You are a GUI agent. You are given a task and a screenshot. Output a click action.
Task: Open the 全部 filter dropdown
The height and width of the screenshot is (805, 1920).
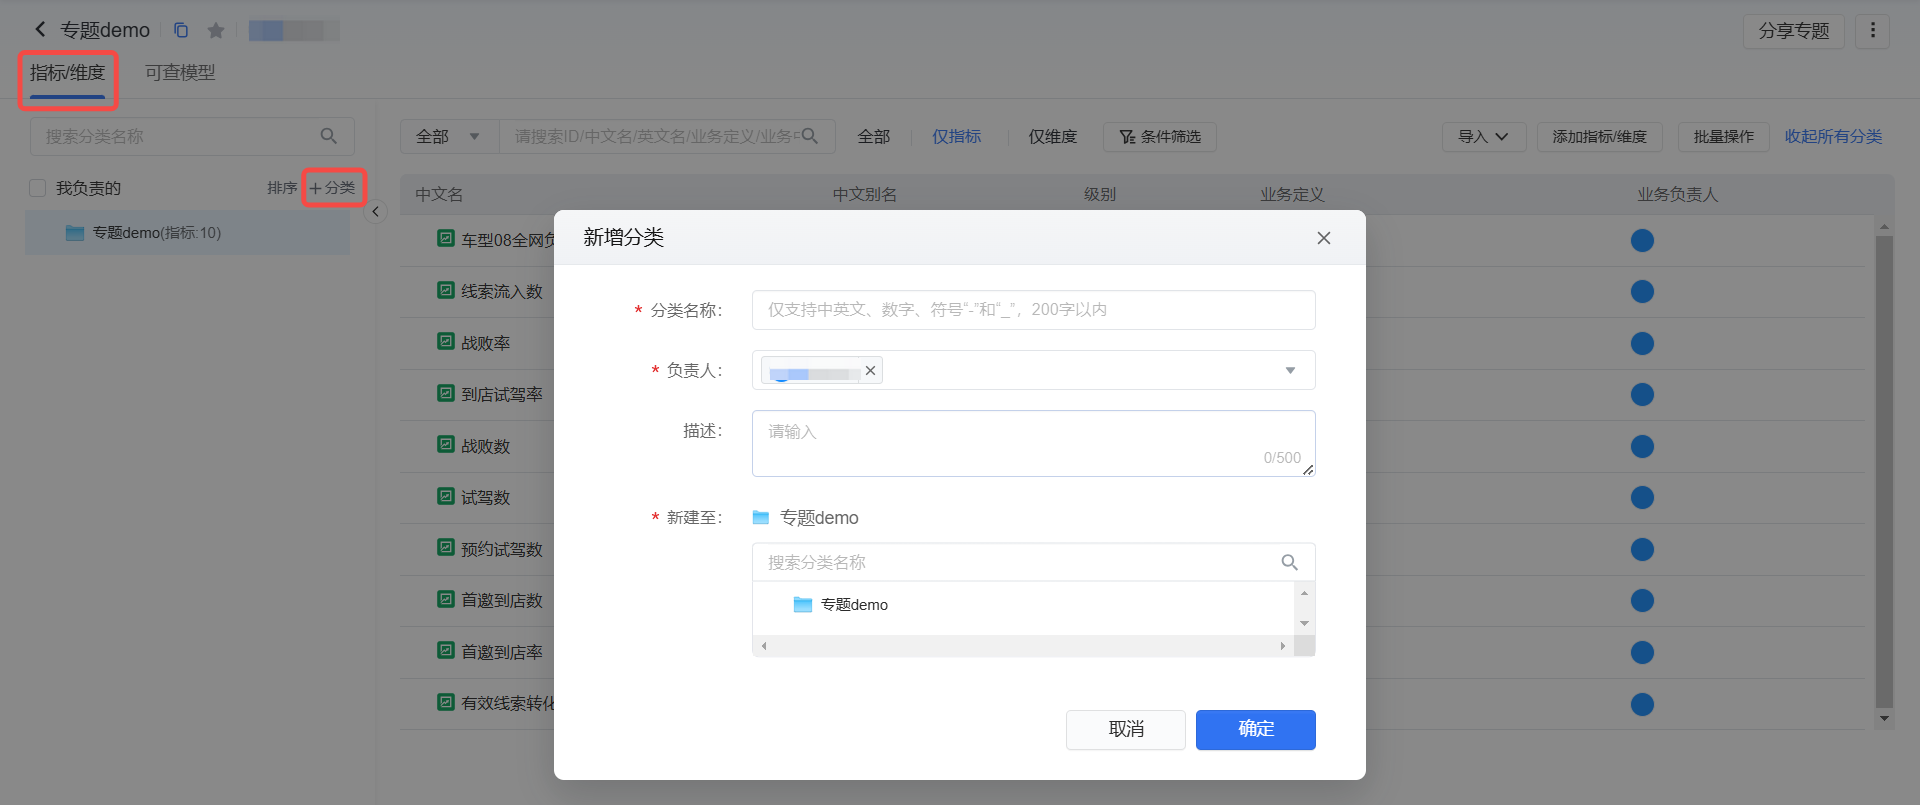pyautogui.click(x=449, y=137)
